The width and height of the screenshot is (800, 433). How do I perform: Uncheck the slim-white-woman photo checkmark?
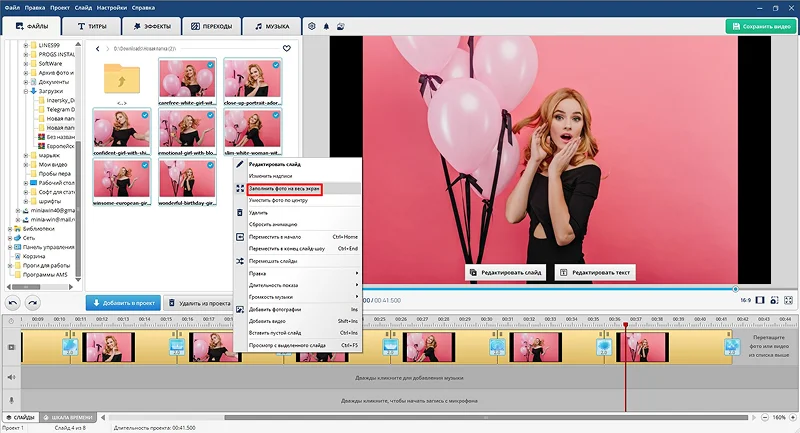tap(276, 115)
